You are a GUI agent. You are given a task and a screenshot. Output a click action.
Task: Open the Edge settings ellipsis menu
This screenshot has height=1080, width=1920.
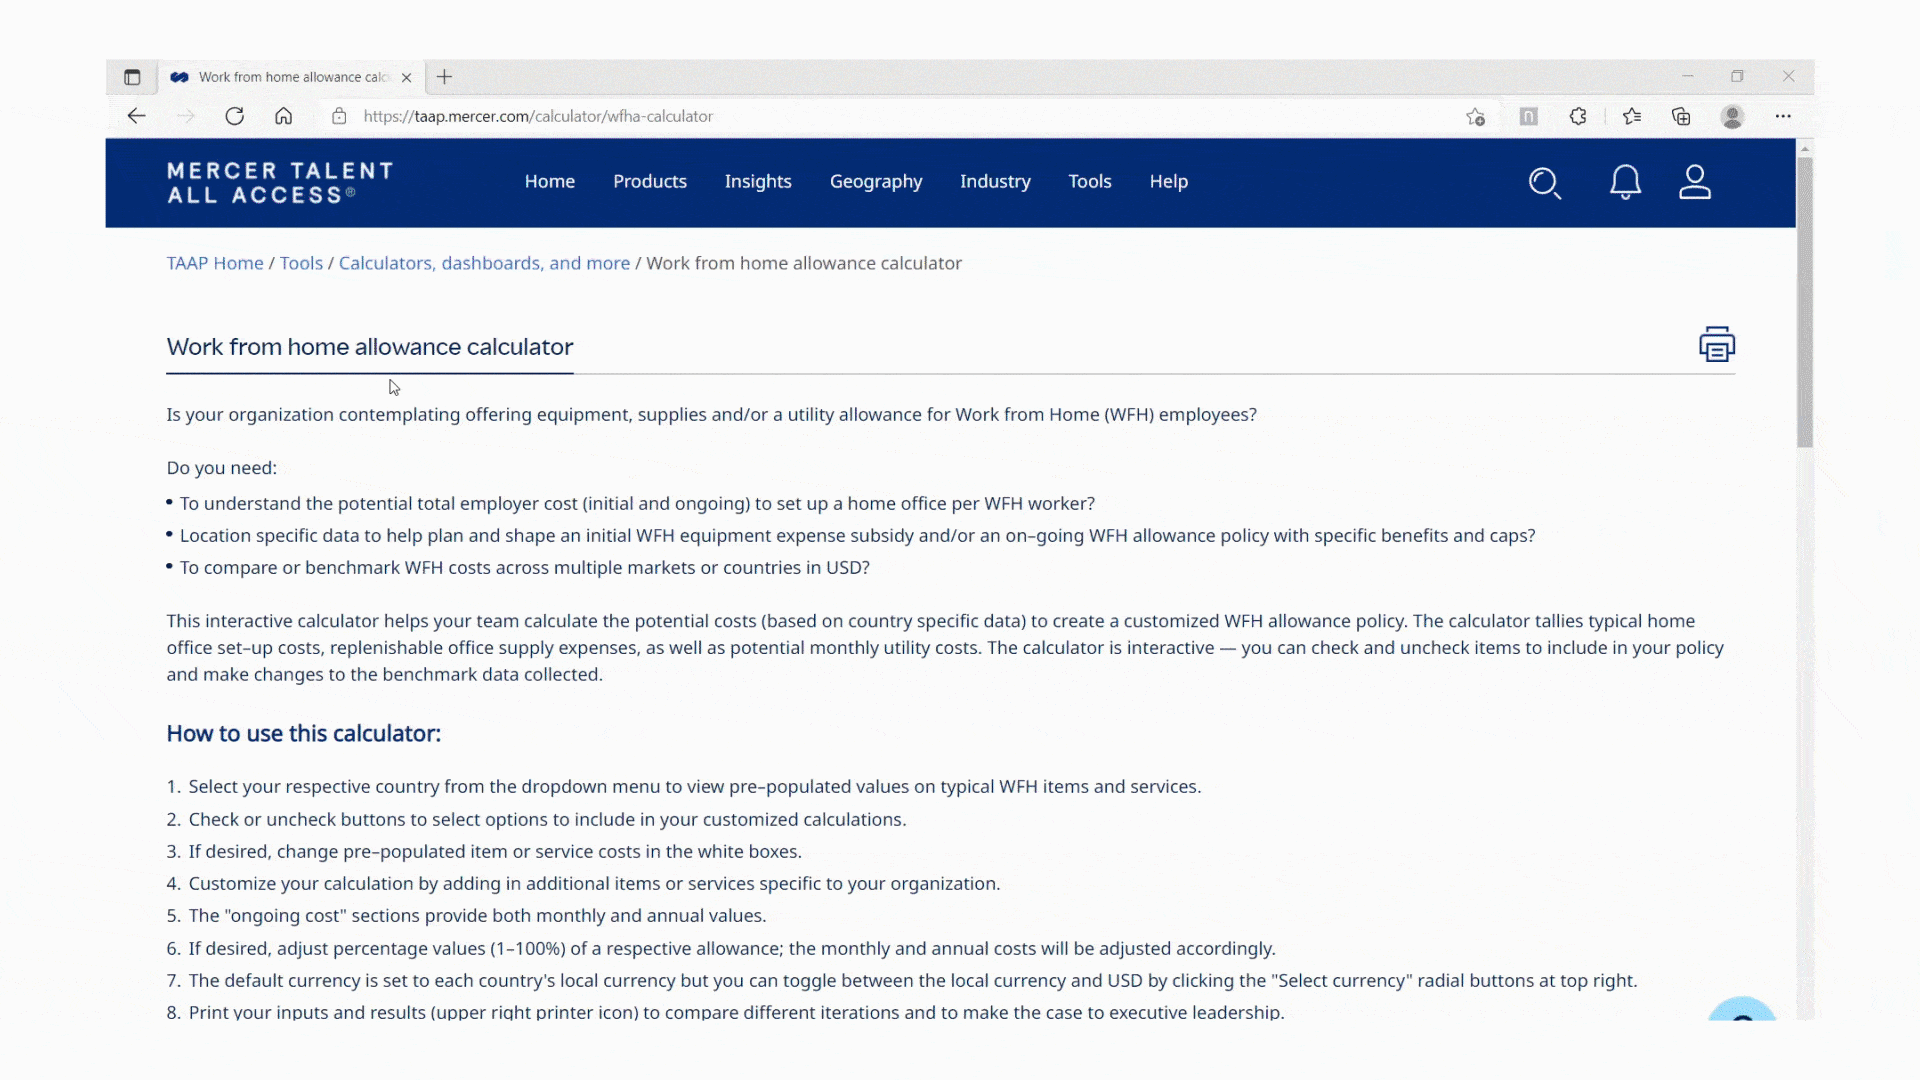pos(1785,116)
